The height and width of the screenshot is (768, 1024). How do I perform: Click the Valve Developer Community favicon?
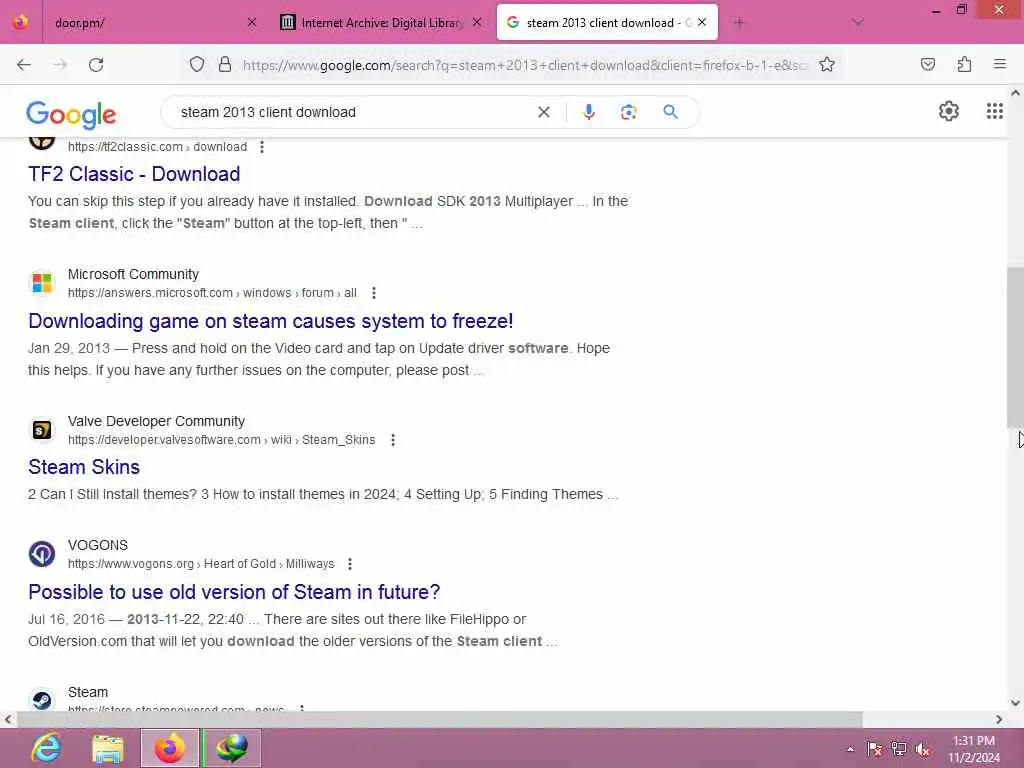(42, 430)
